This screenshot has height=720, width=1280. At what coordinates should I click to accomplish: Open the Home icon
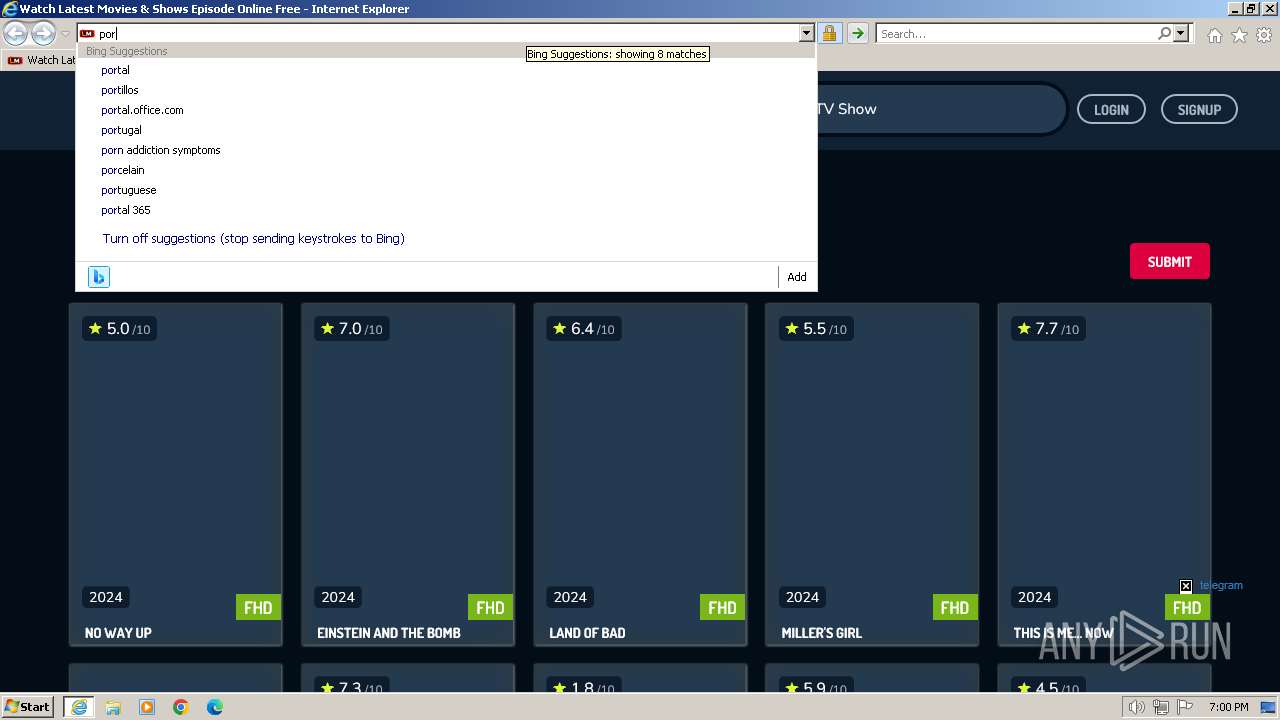tap(1214, 35)
